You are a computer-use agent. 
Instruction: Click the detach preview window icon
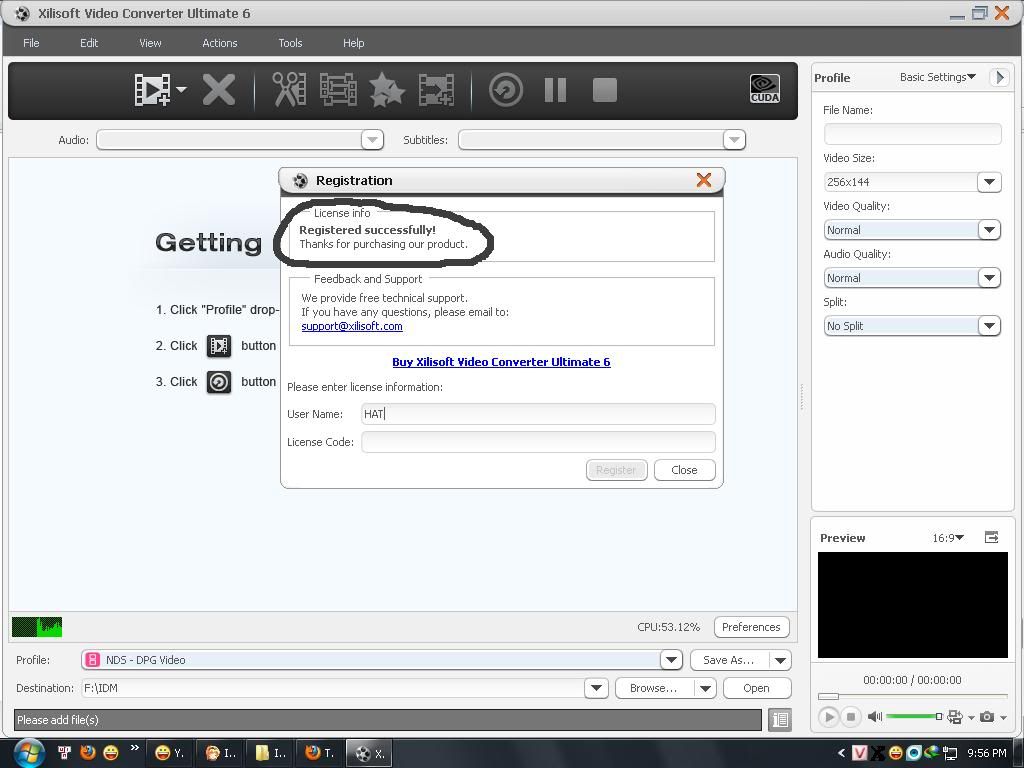[x=991, y=537]
